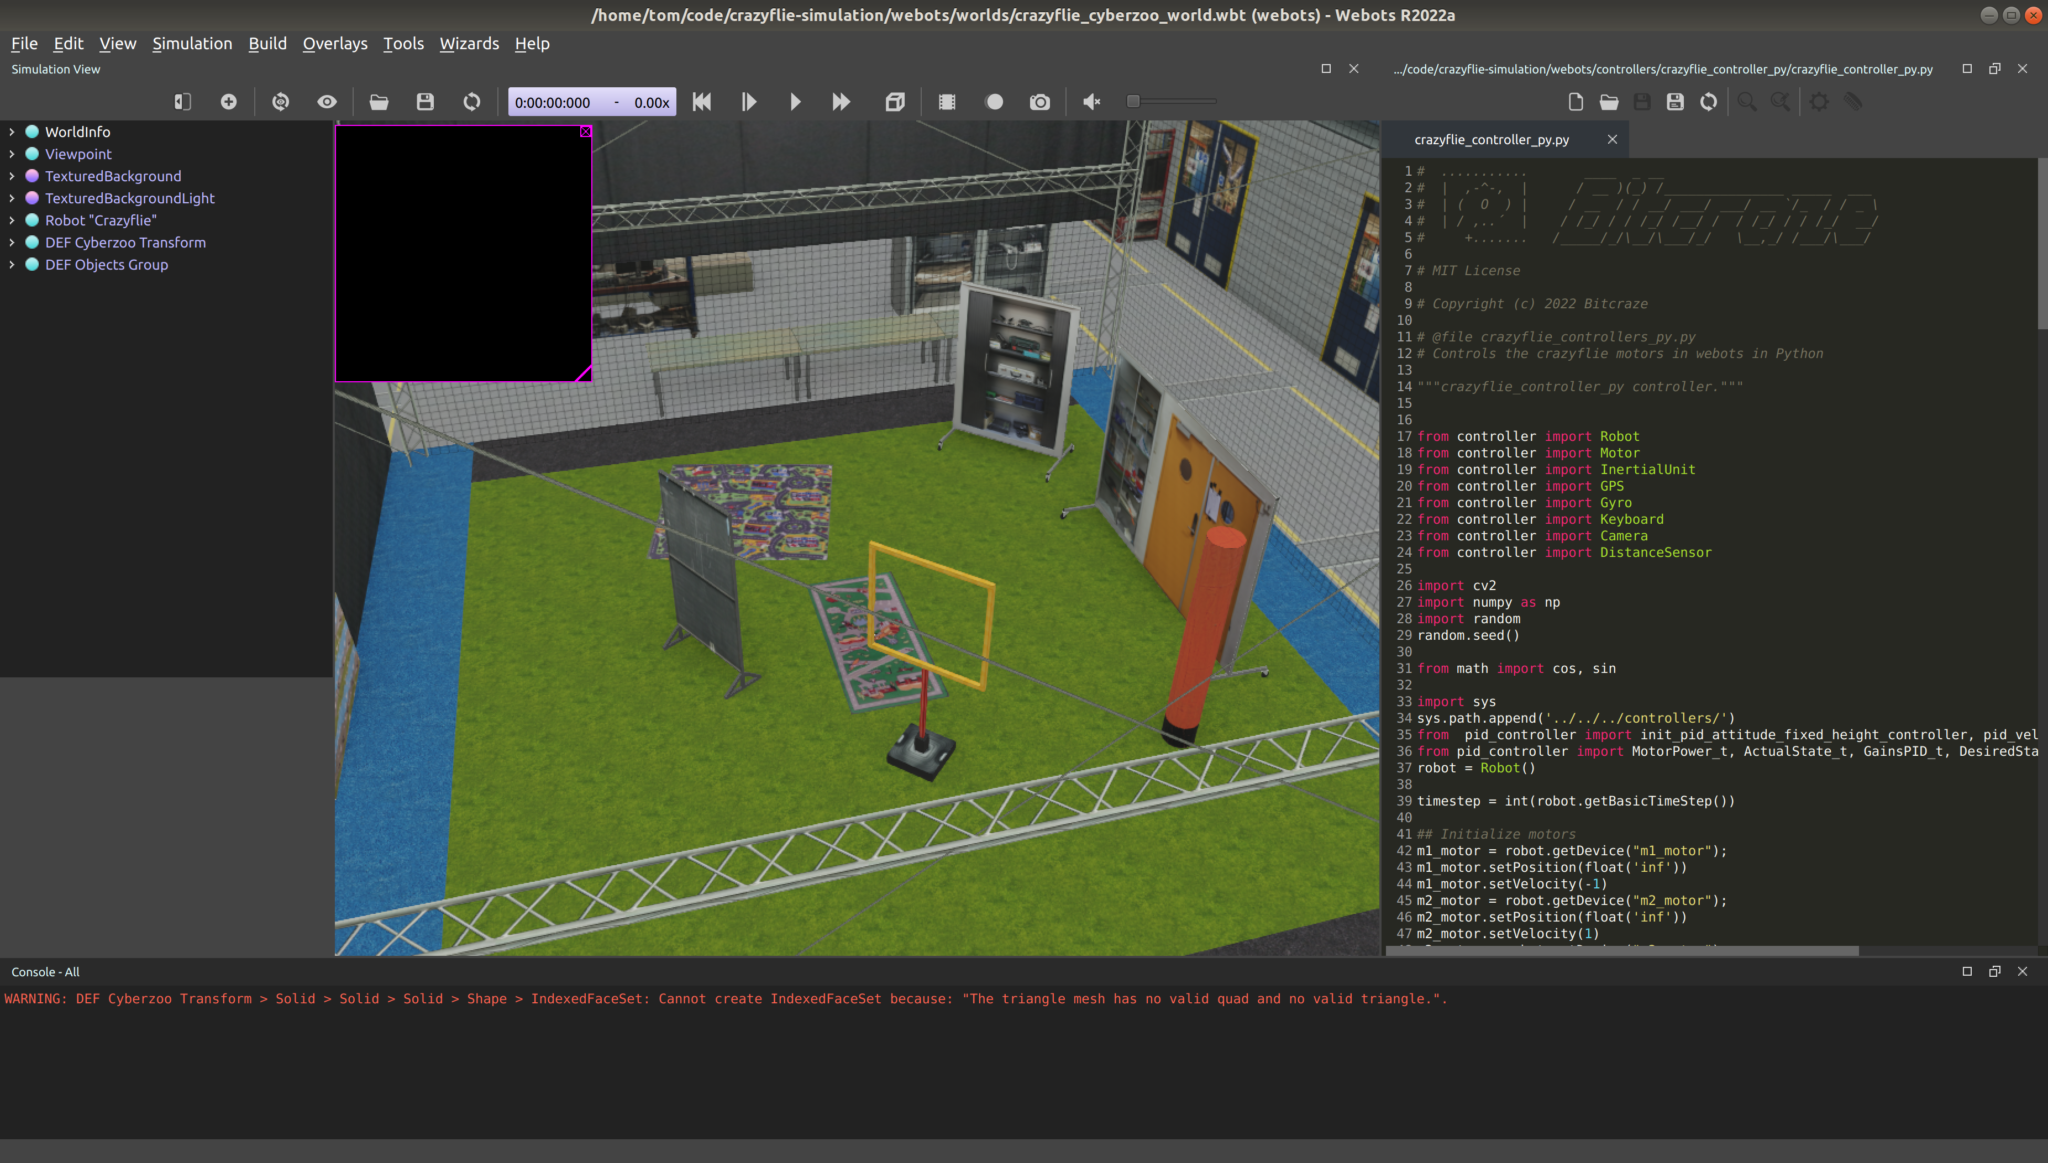Expand the WorldInfo tree node
2048x1163 pixels.
[x=12, y=132]
